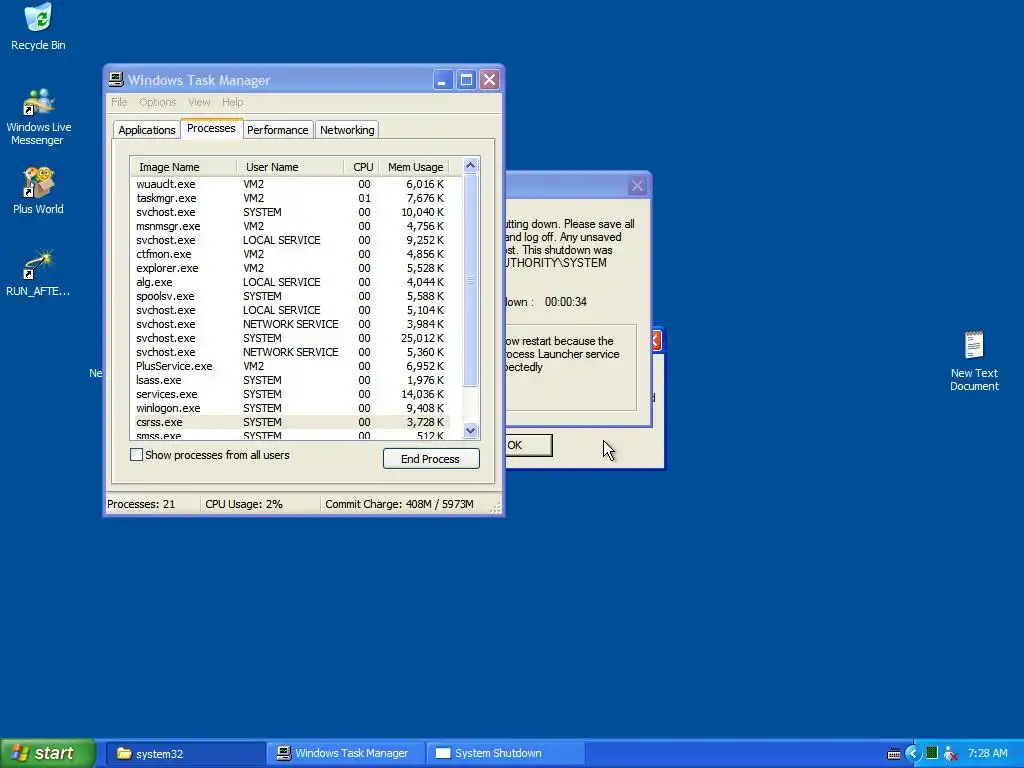Click the Windows Task Manager taskbar button
This screenshot has width=1024, height=768.
(x=345, y=754)
